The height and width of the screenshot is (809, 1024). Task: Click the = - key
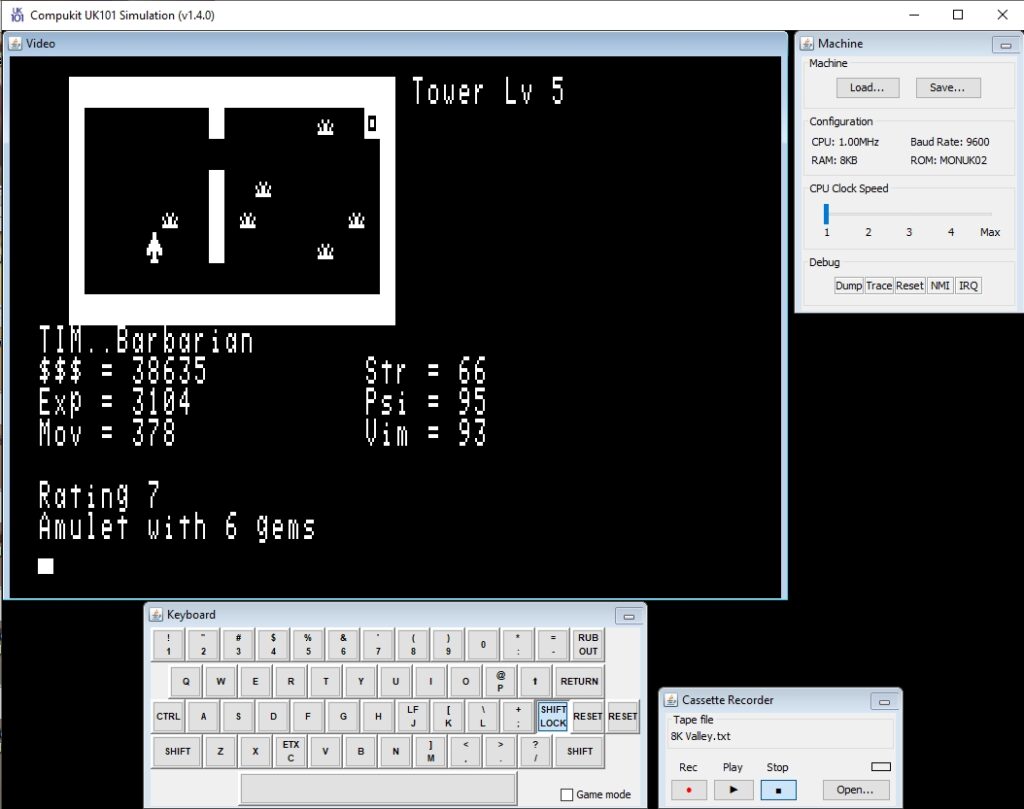tap(552, 644)
